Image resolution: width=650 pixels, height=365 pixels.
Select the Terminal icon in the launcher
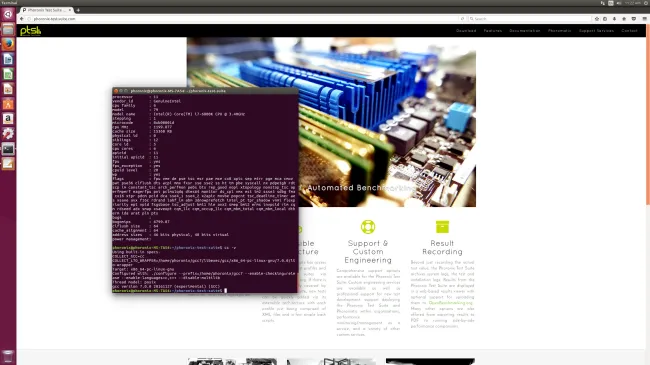point(8,148)
